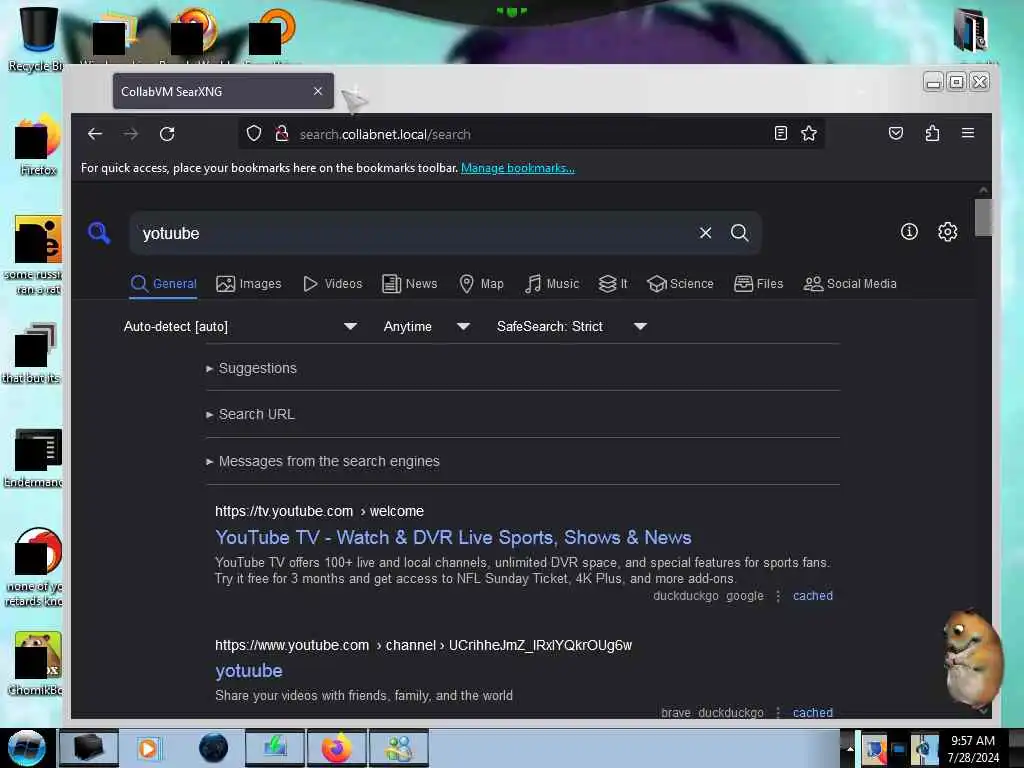
Task: Open the media player taskbar icon
Action: click(x=148, y=748)
